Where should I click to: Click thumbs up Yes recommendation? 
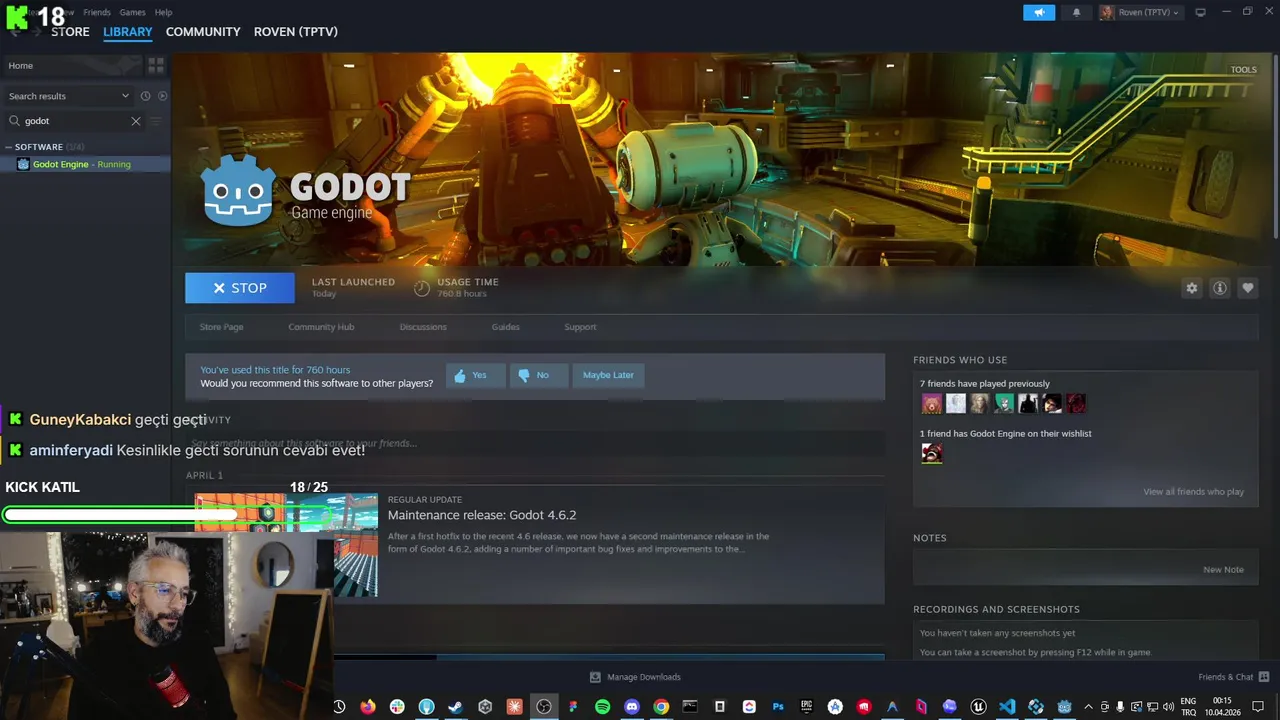[475, 375]
